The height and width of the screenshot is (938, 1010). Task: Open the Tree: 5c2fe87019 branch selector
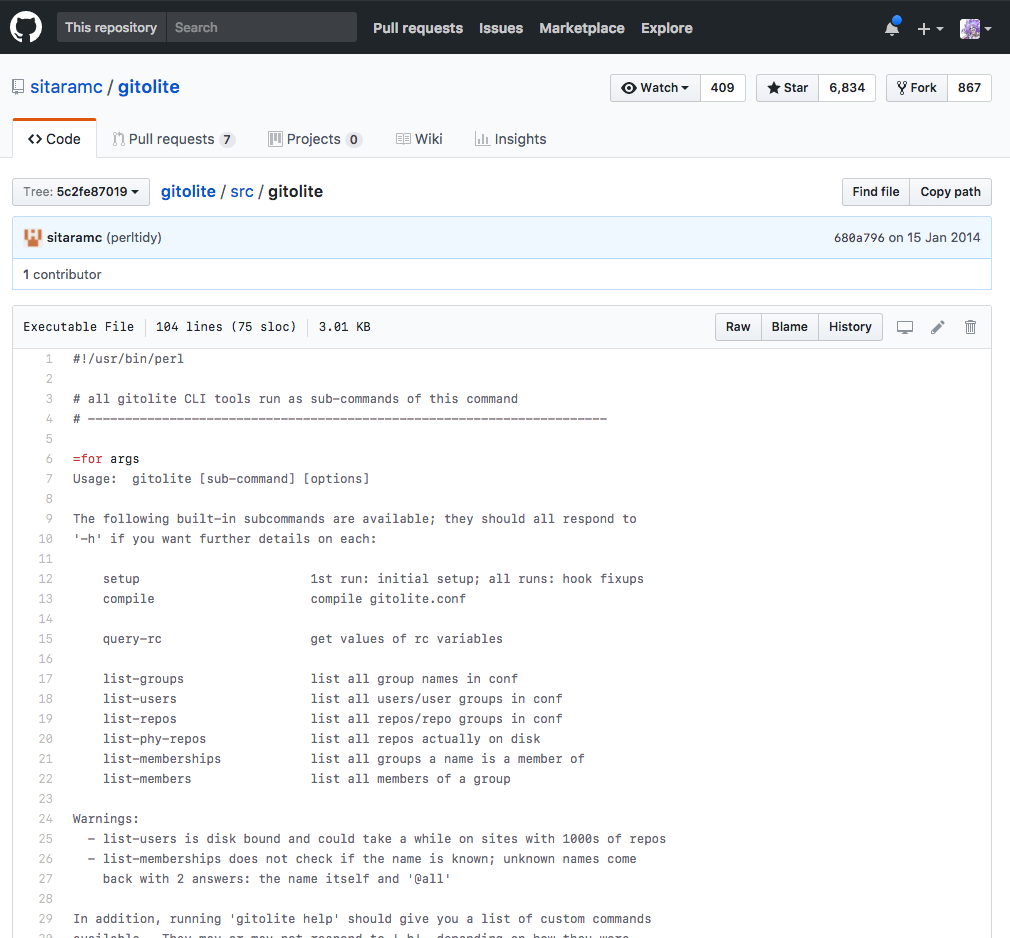81,192
